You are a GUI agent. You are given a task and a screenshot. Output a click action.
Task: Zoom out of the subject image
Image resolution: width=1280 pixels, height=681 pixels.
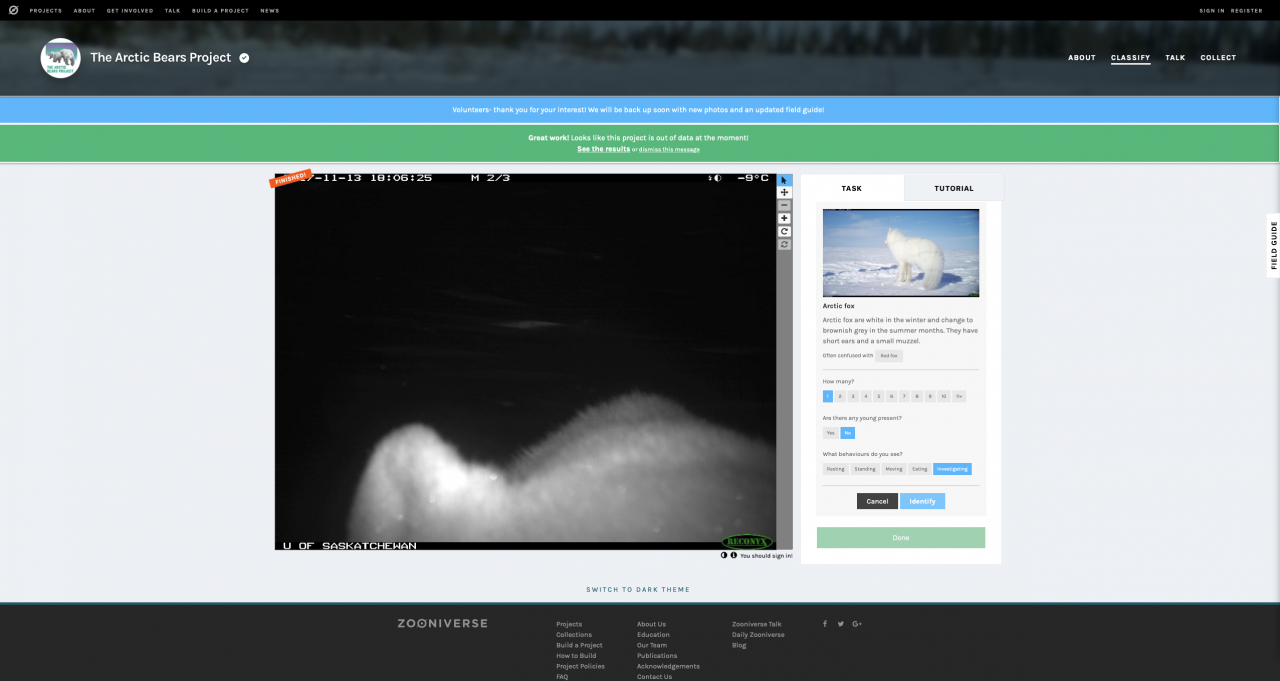[x=785, y=205]
